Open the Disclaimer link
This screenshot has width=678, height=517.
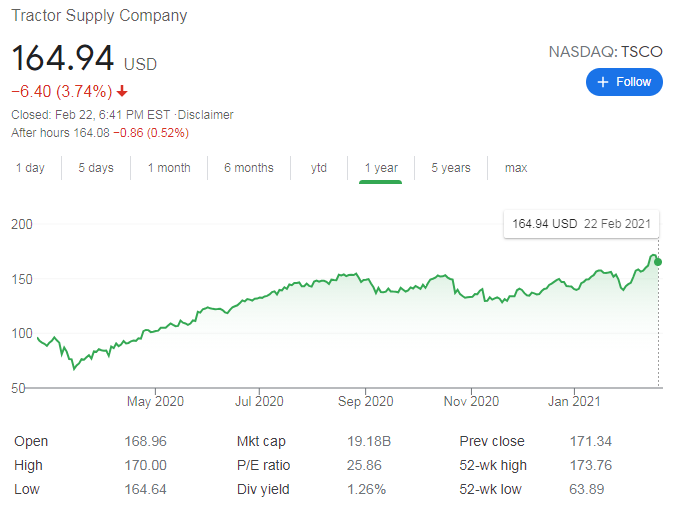[205, 115]
